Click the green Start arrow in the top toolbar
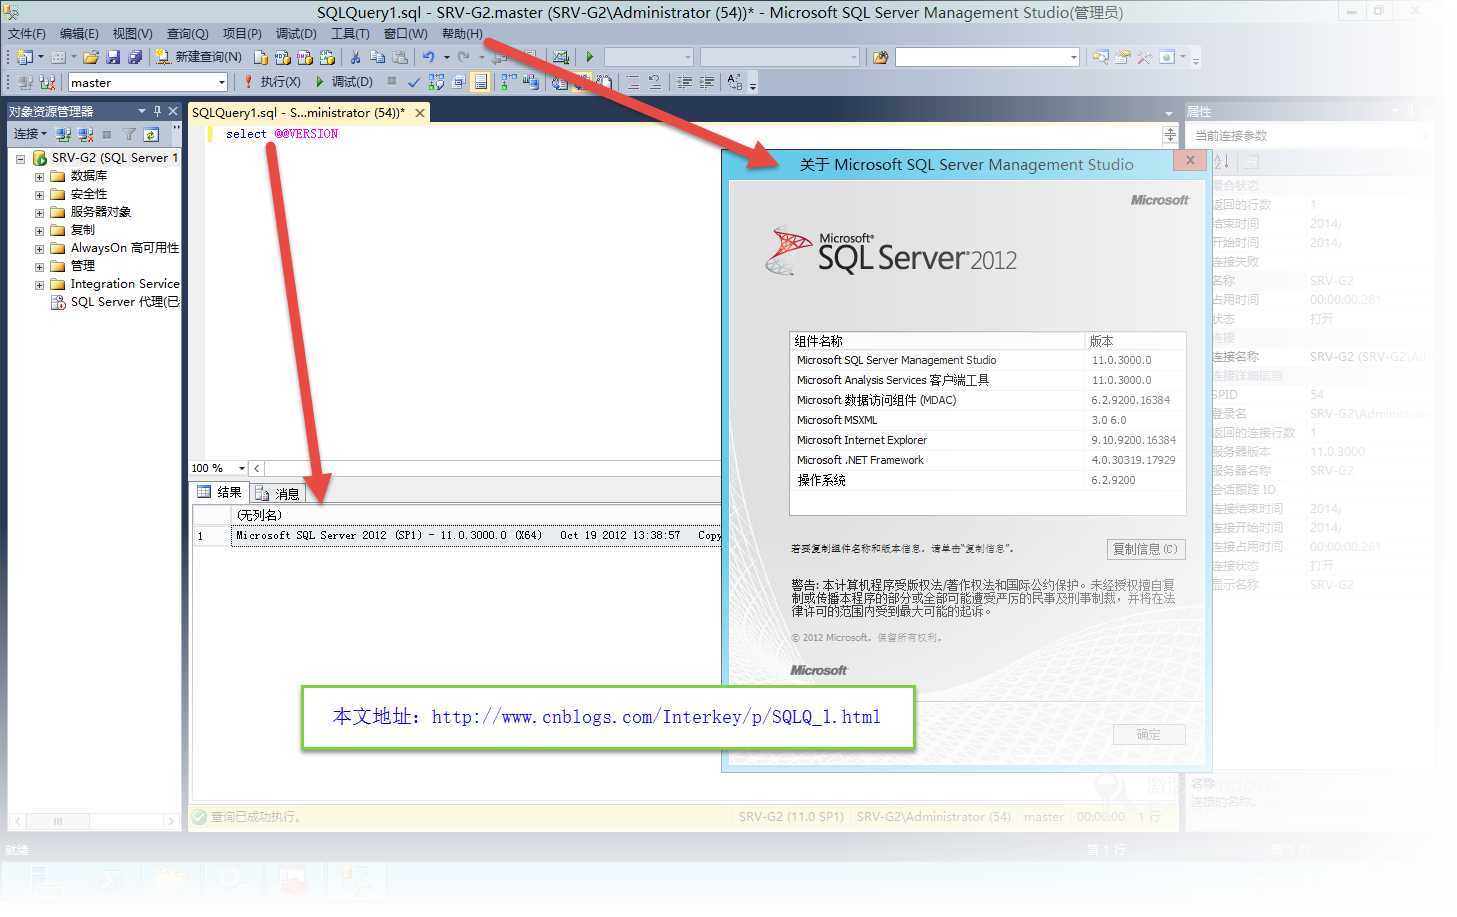Viewport: 1457px width, 917px height. point(589,57)
